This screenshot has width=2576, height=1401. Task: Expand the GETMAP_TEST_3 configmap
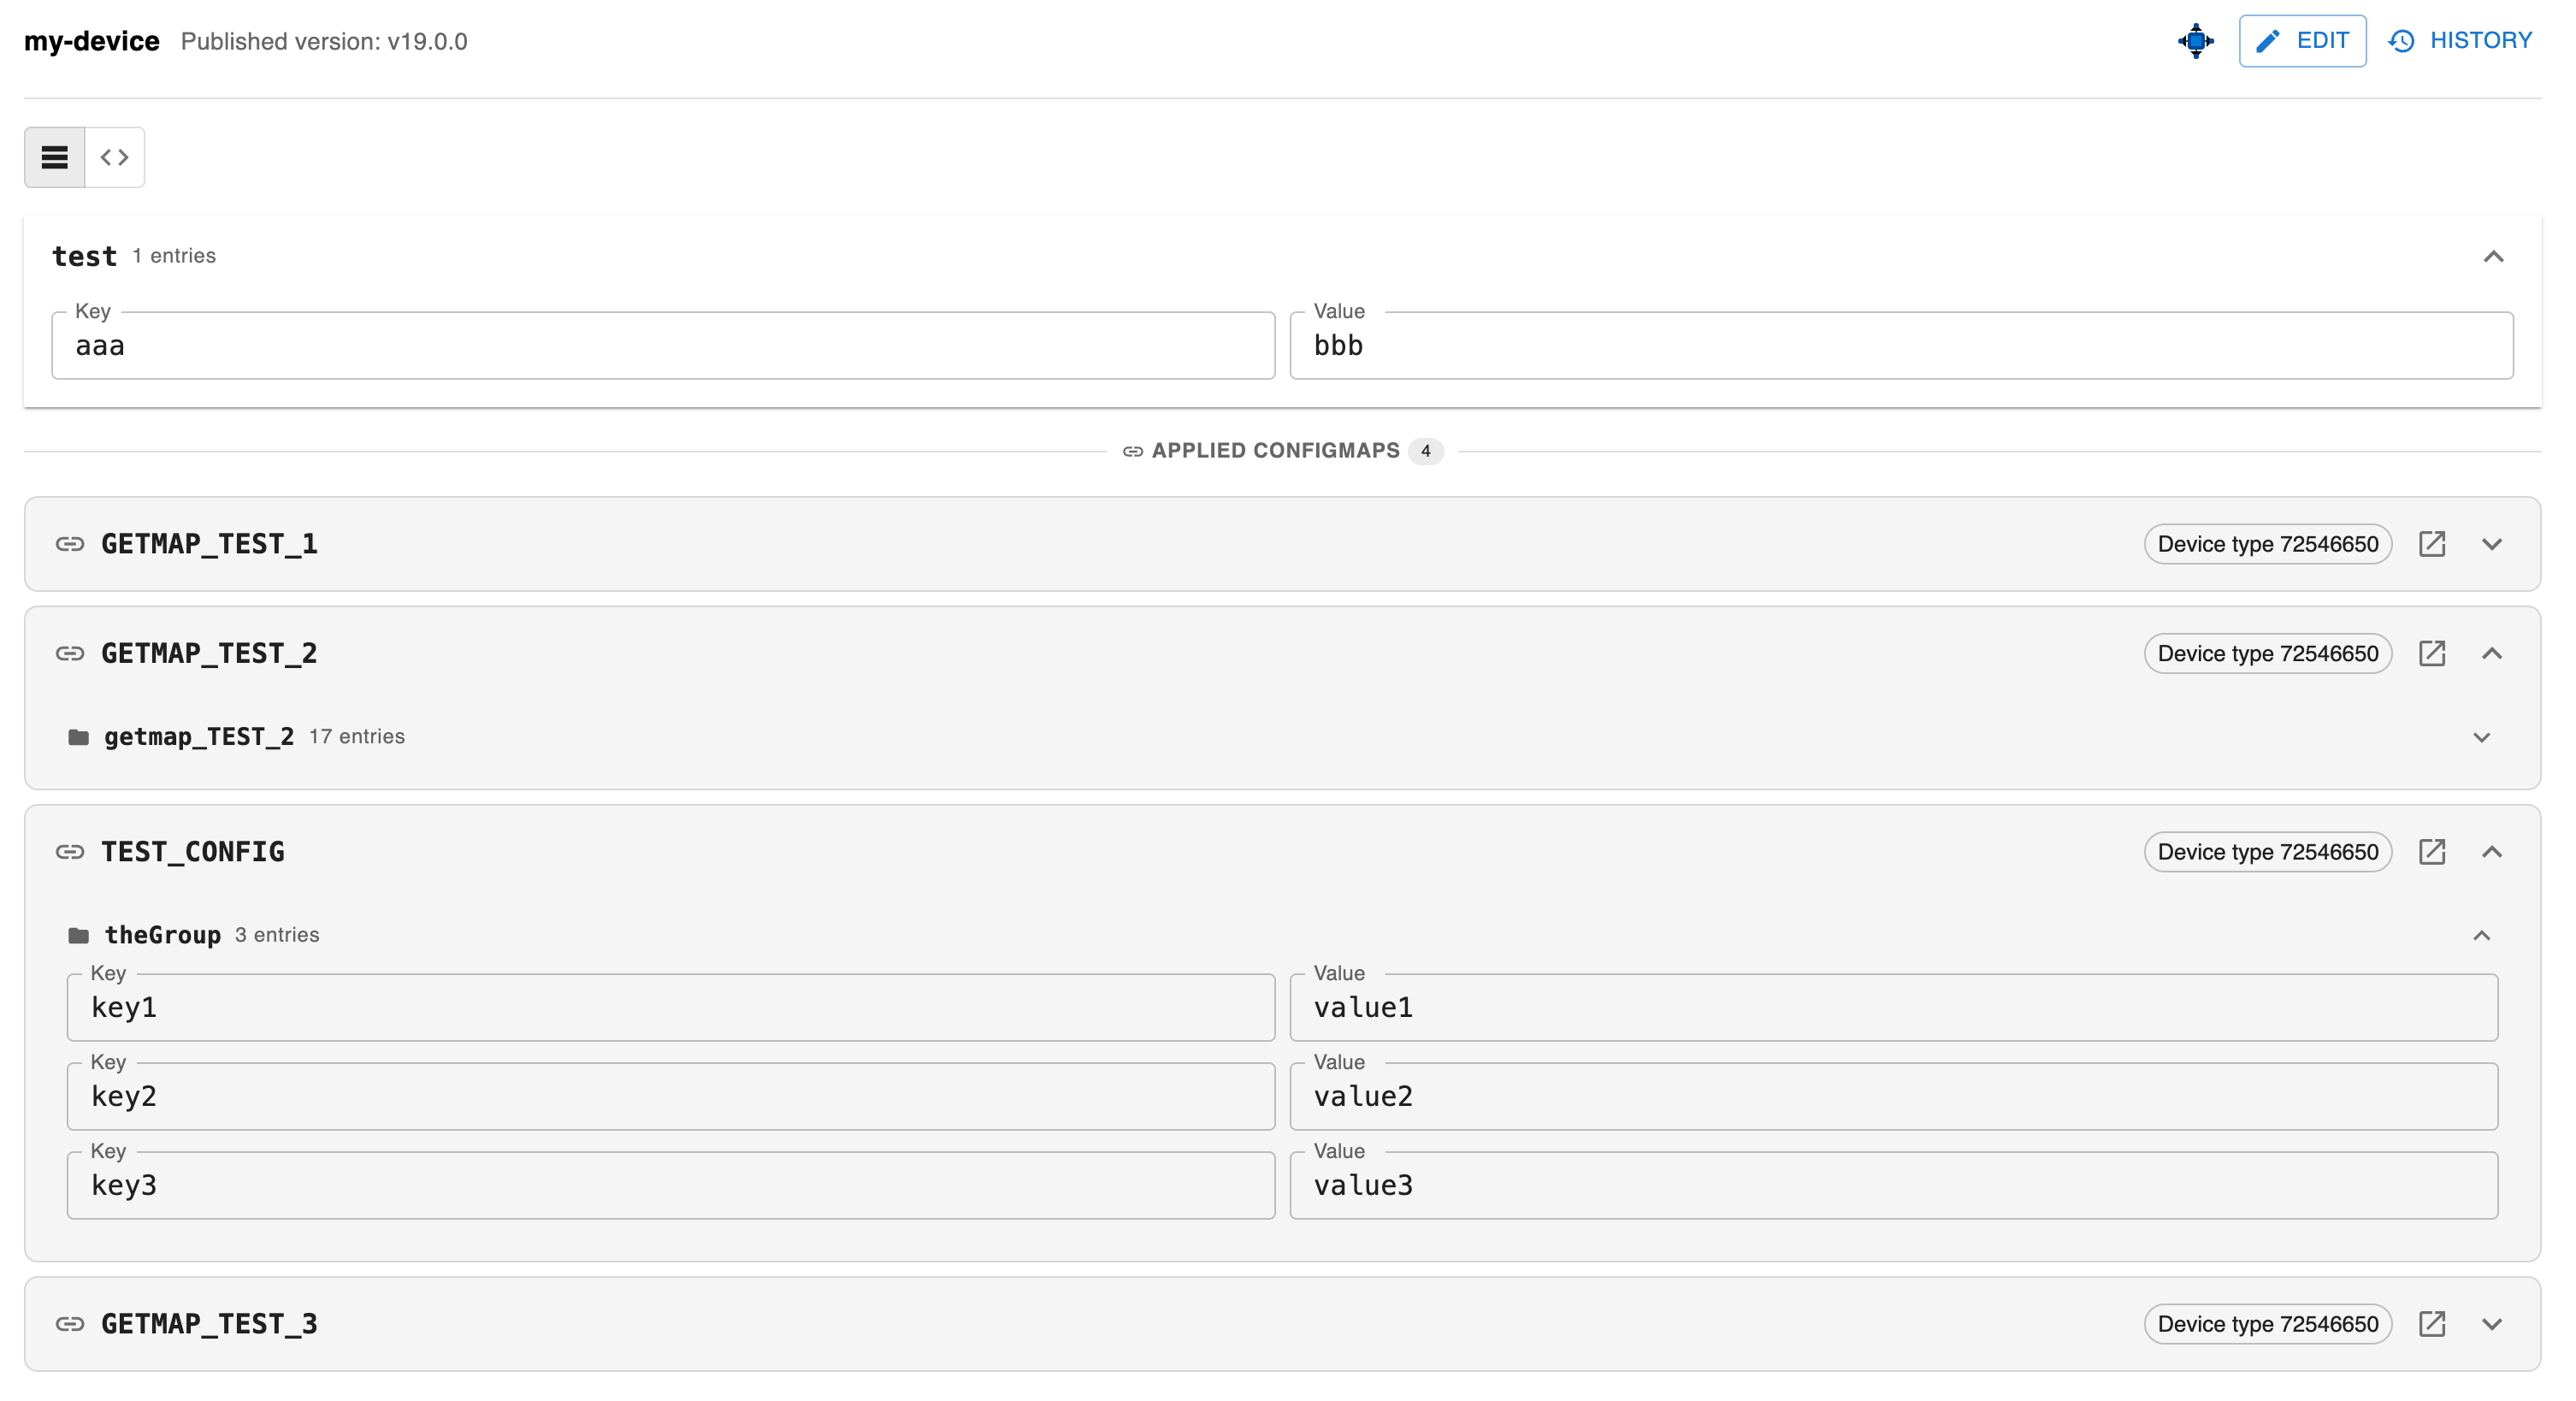2491,1323
